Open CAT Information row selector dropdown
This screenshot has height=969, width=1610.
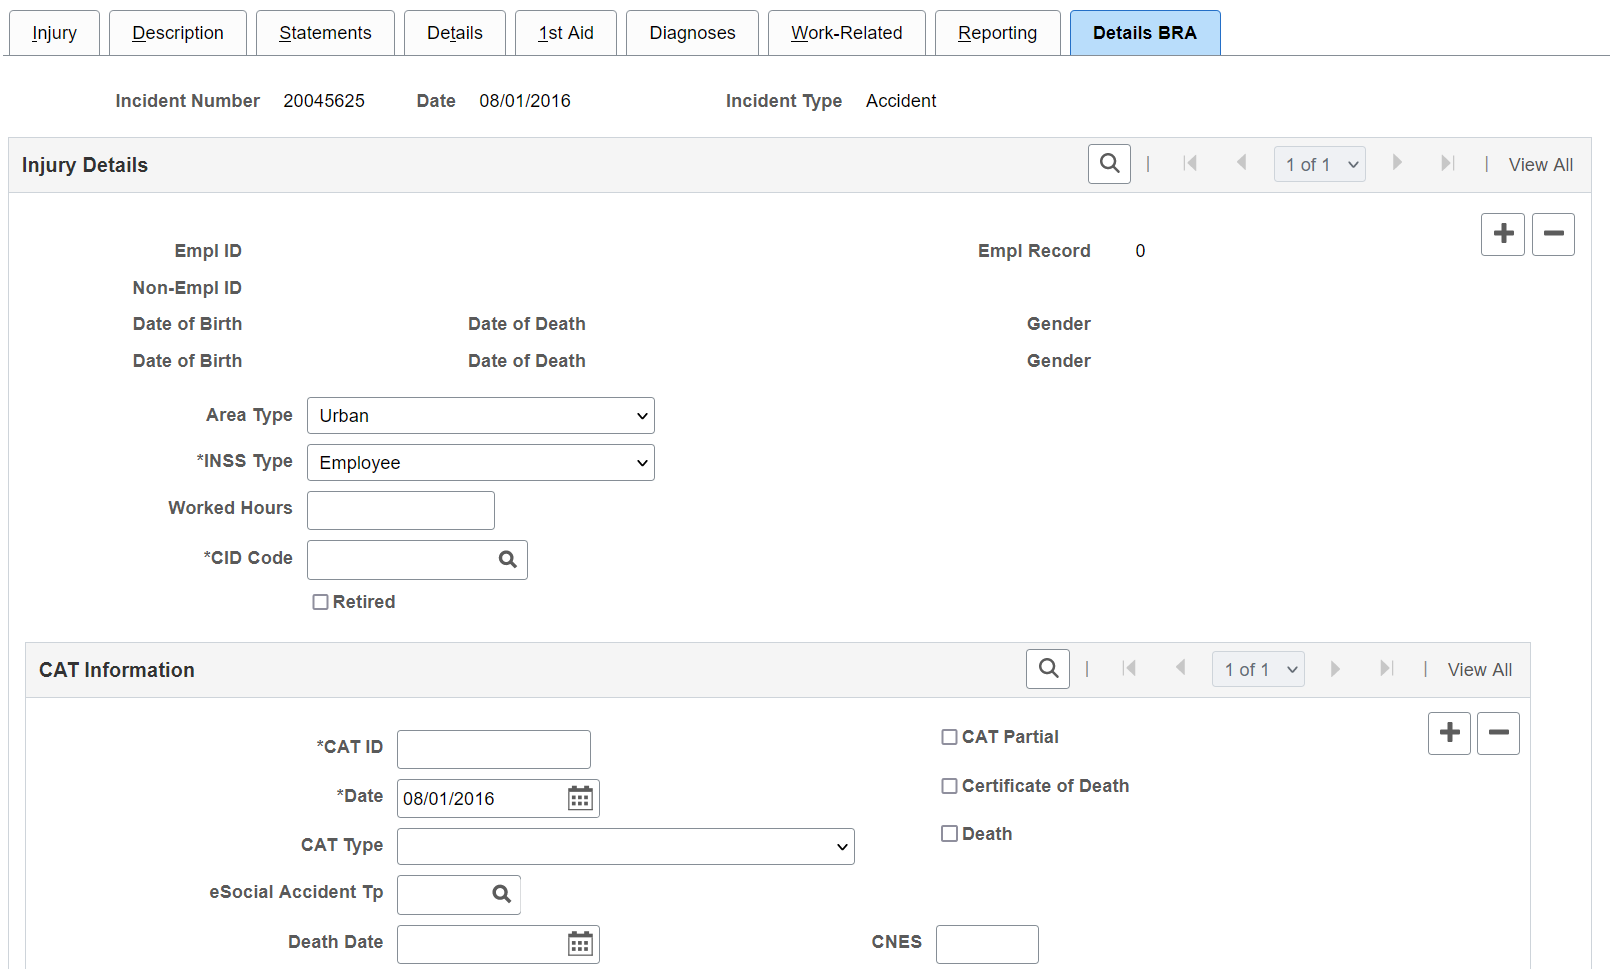click(x=1258, y=669)
